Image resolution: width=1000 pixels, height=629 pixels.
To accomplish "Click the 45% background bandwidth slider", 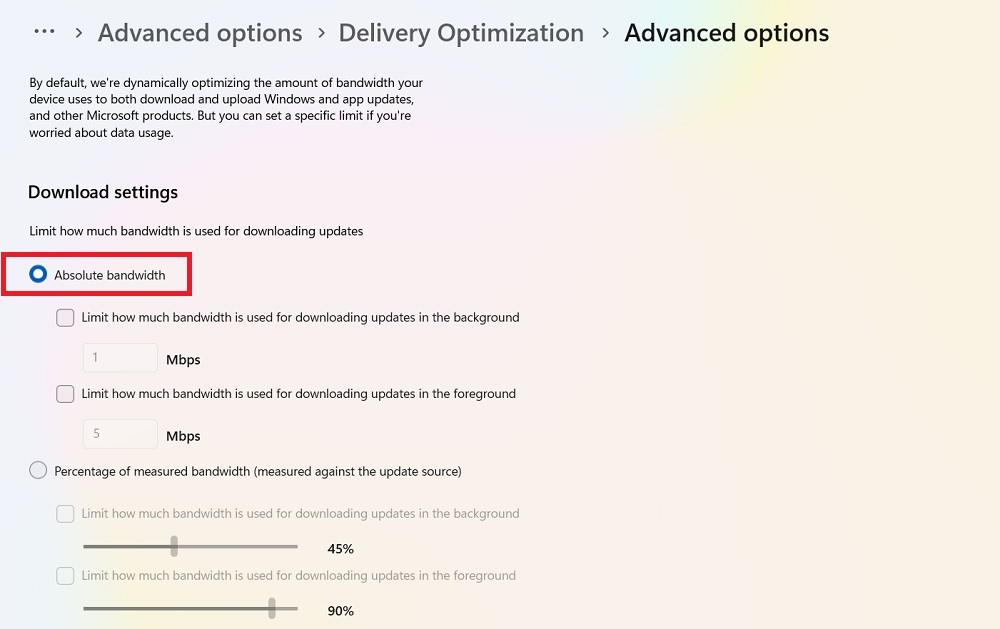I will point(190,546).
